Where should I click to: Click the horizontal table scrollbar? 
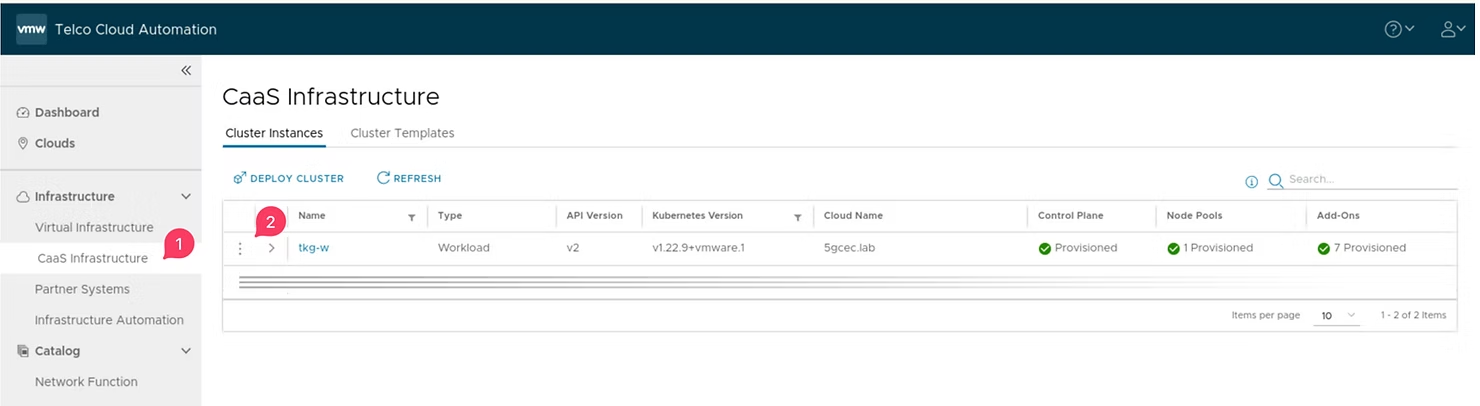click(600, 282)
